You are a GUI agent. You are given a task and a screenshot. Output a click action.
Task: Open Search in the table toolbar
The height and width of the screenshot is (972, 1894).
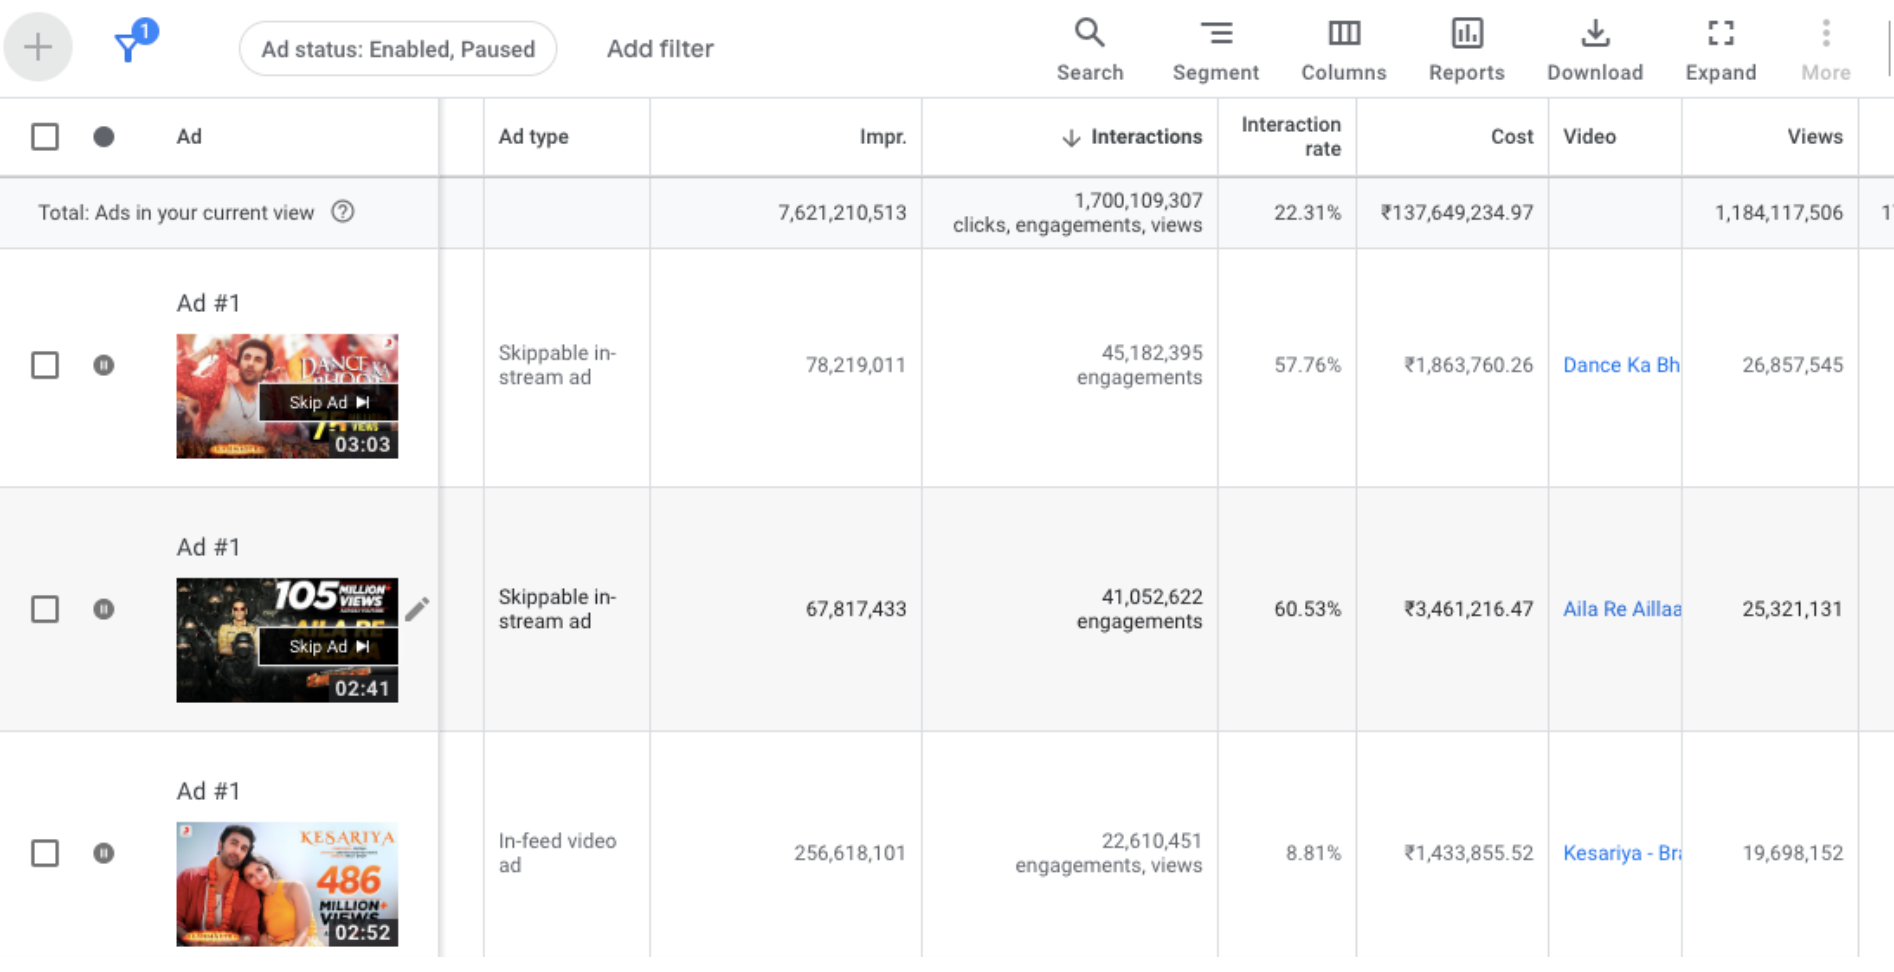[1089, 48]
